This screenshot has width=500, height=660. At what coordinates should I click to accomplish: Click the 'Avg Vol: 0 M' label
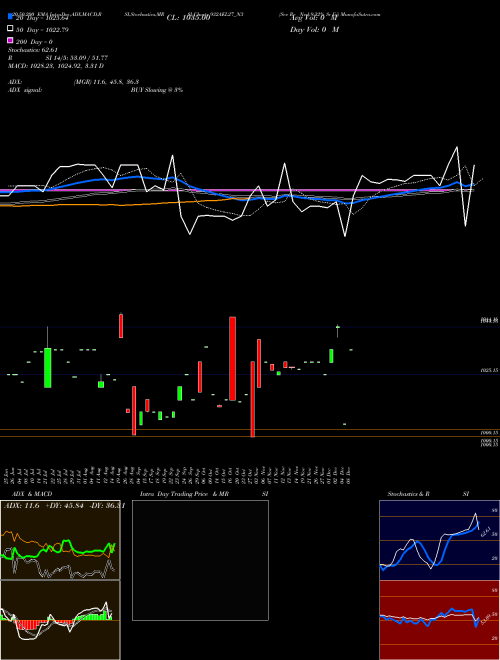point(314,18)
